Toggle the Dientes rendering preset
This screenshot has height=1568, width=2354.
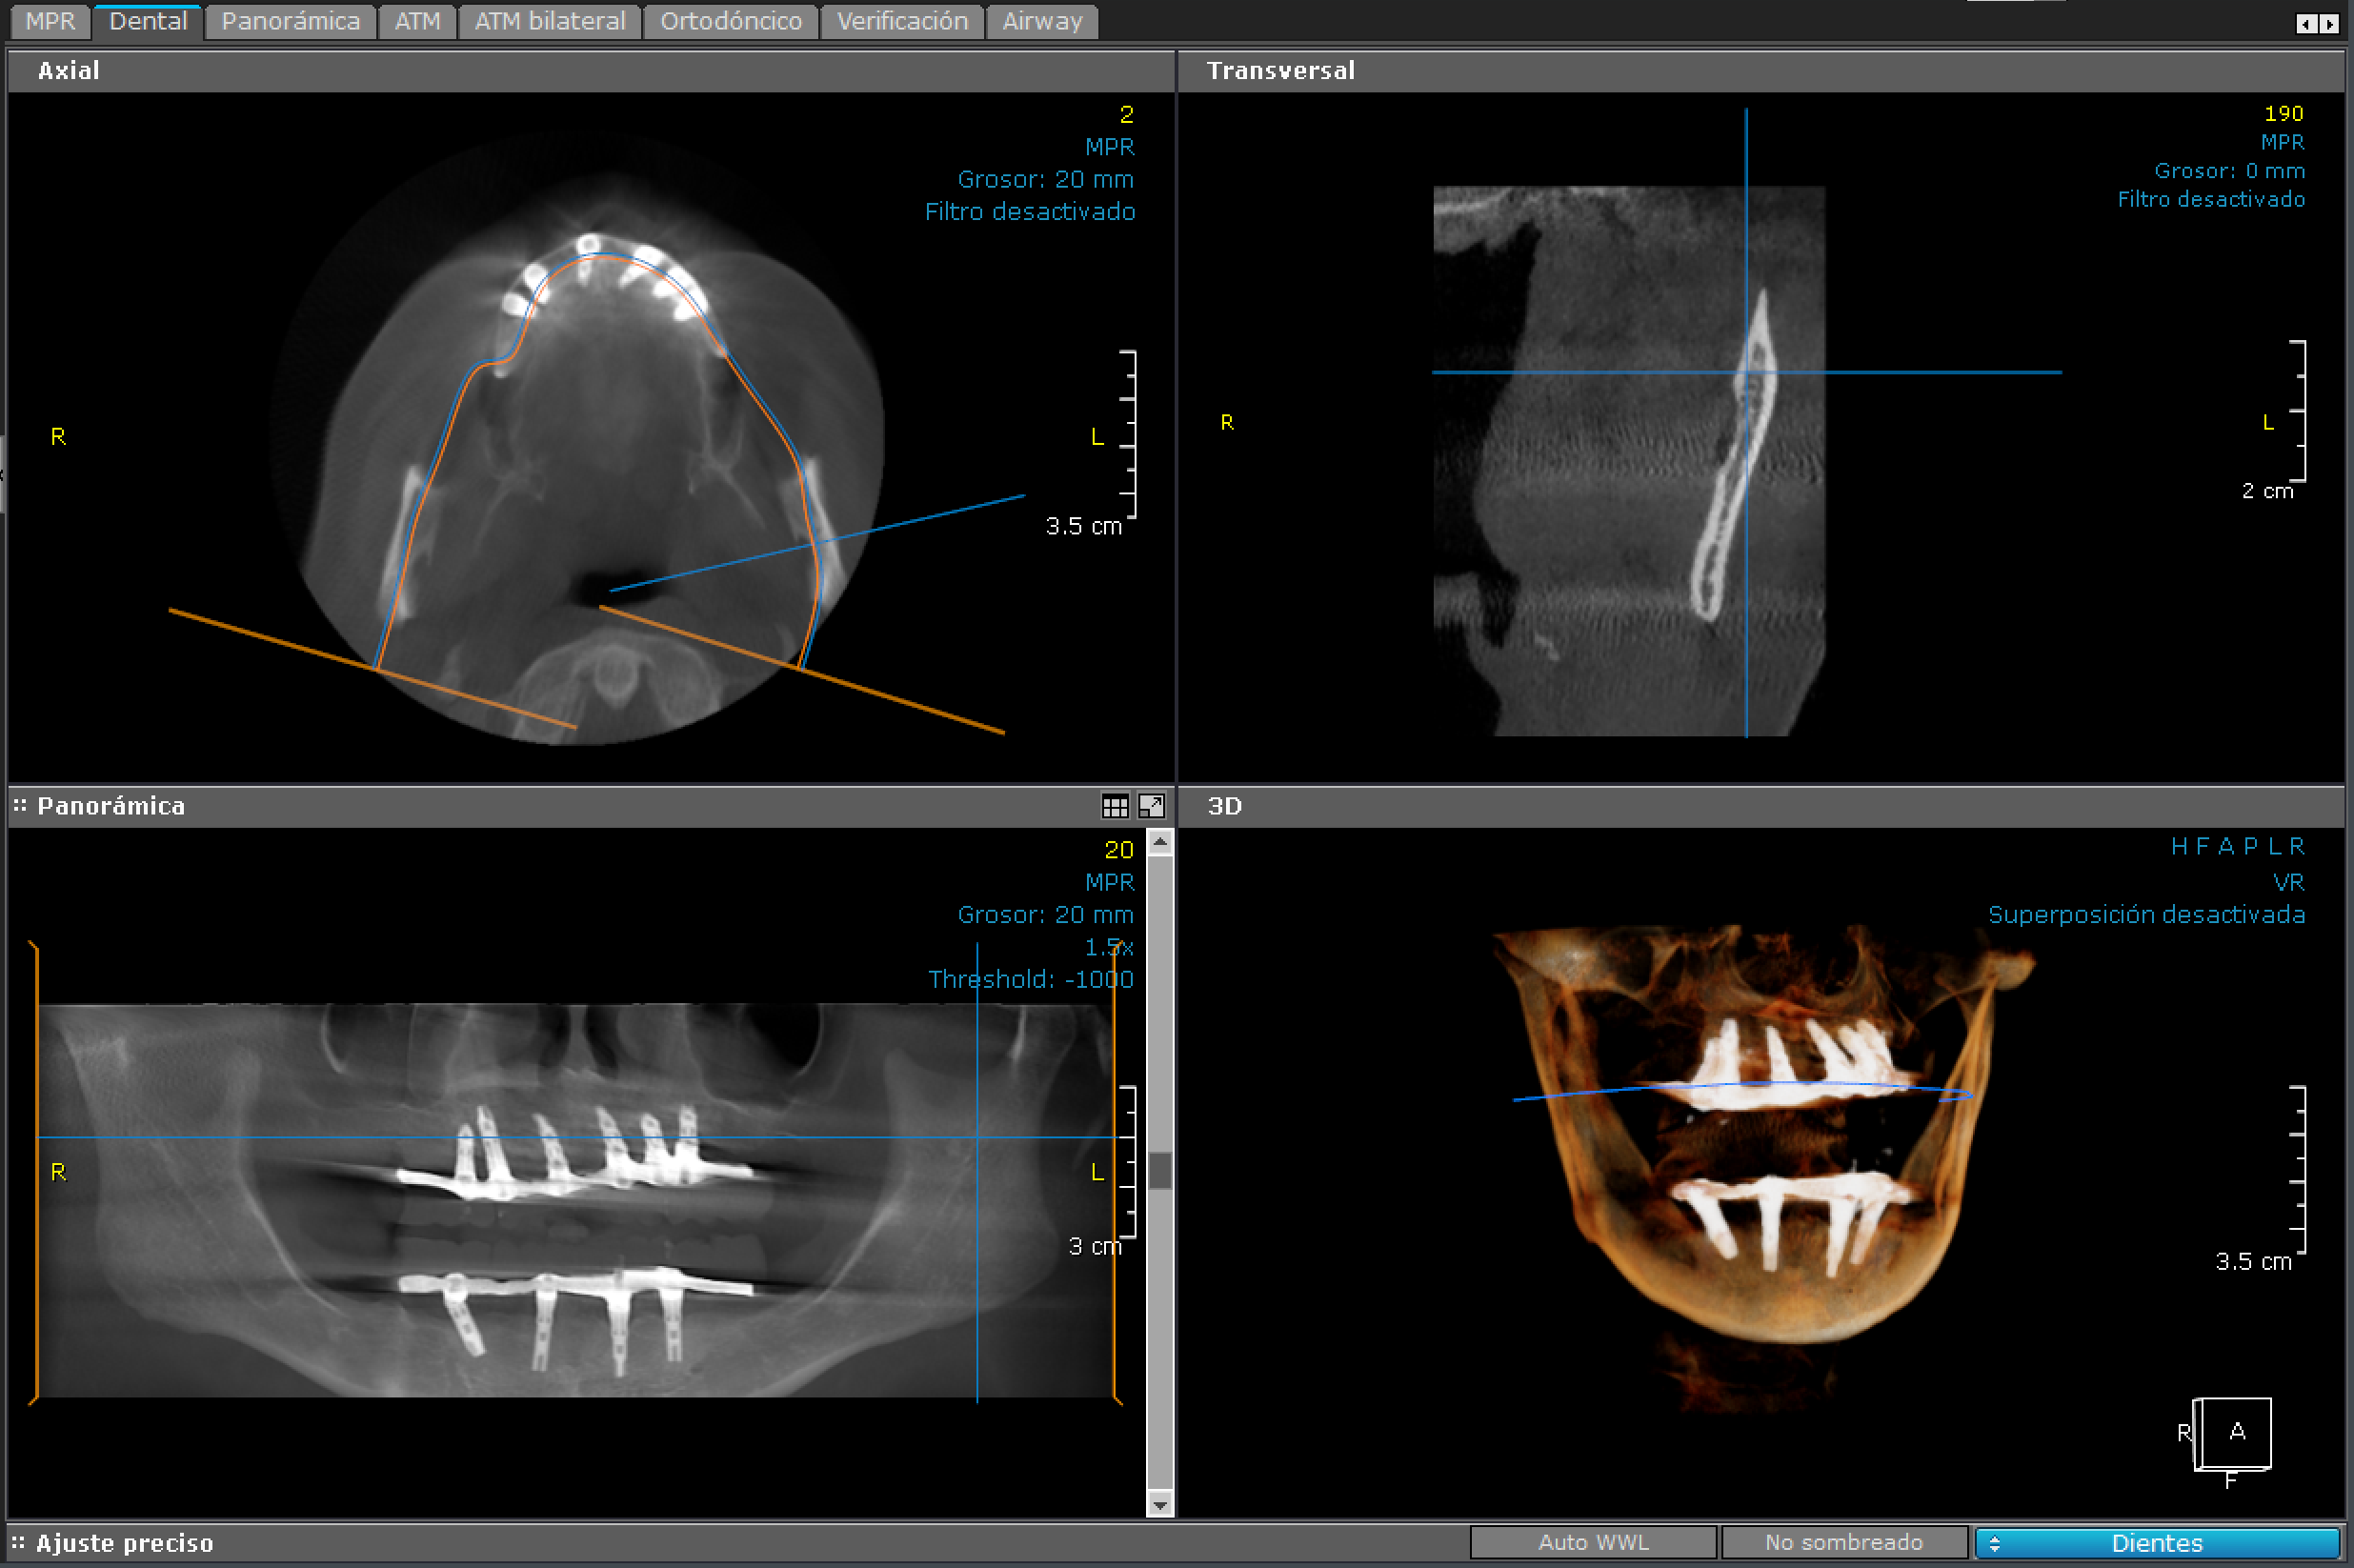[x=2160, y=1542]
